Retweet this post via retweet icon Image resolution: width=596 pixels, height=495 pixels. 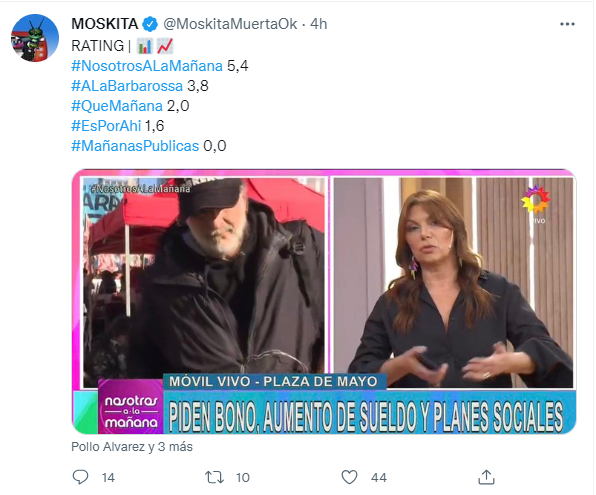(x=214, y=477)
